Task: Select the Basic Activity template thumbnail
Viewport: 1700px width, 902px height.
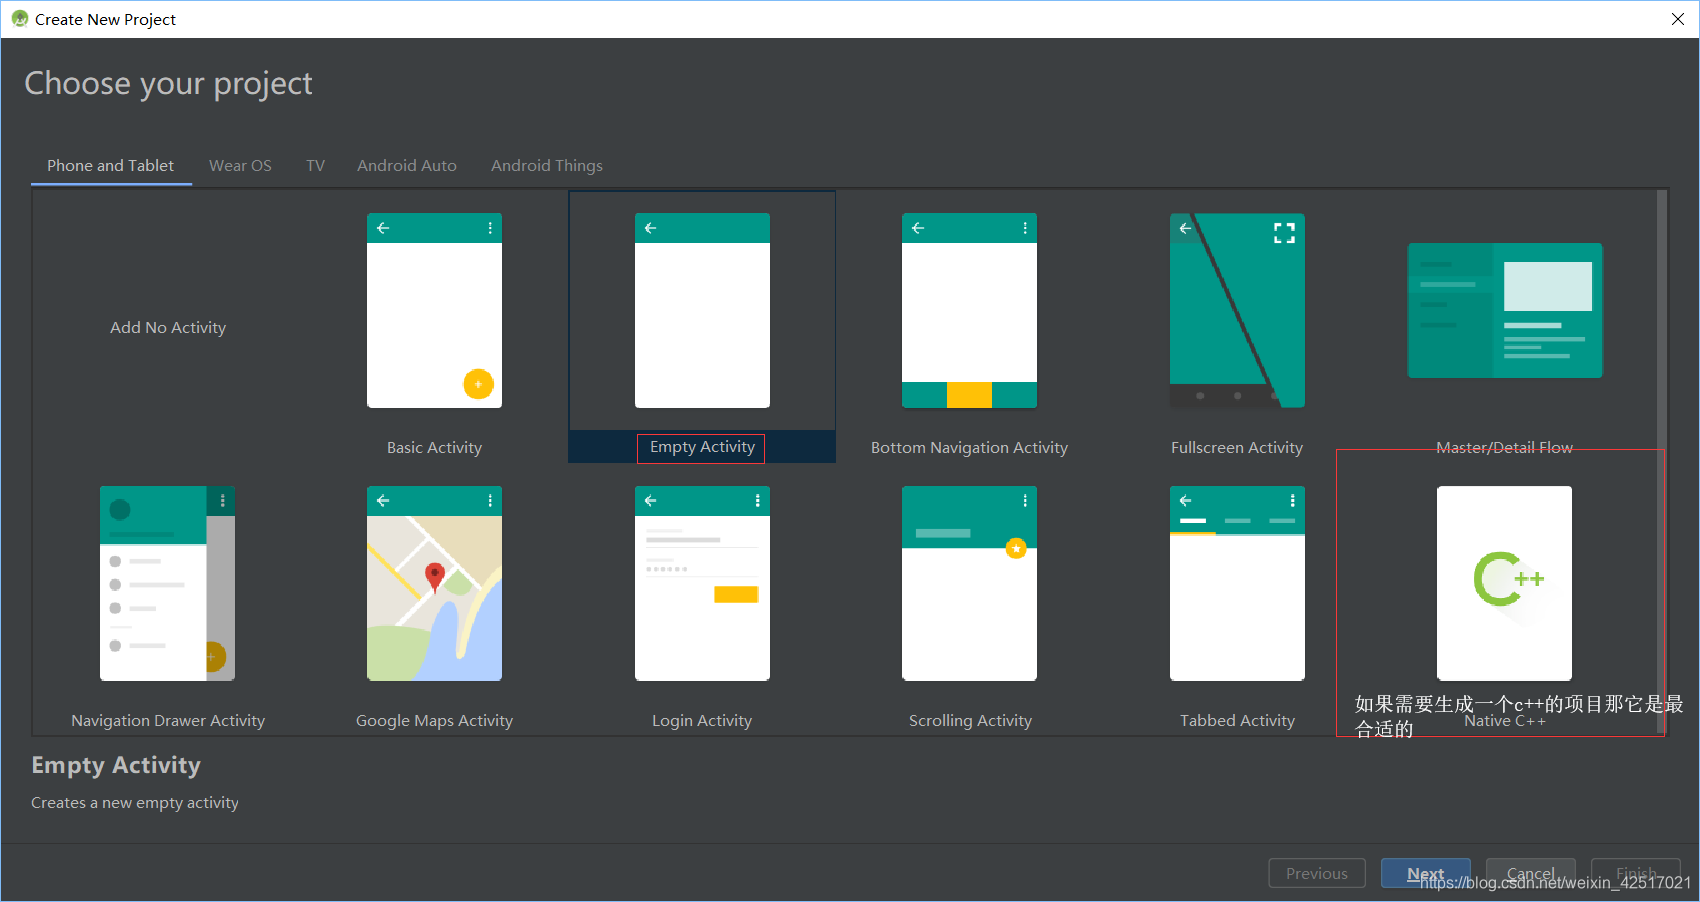Action: 434,310
